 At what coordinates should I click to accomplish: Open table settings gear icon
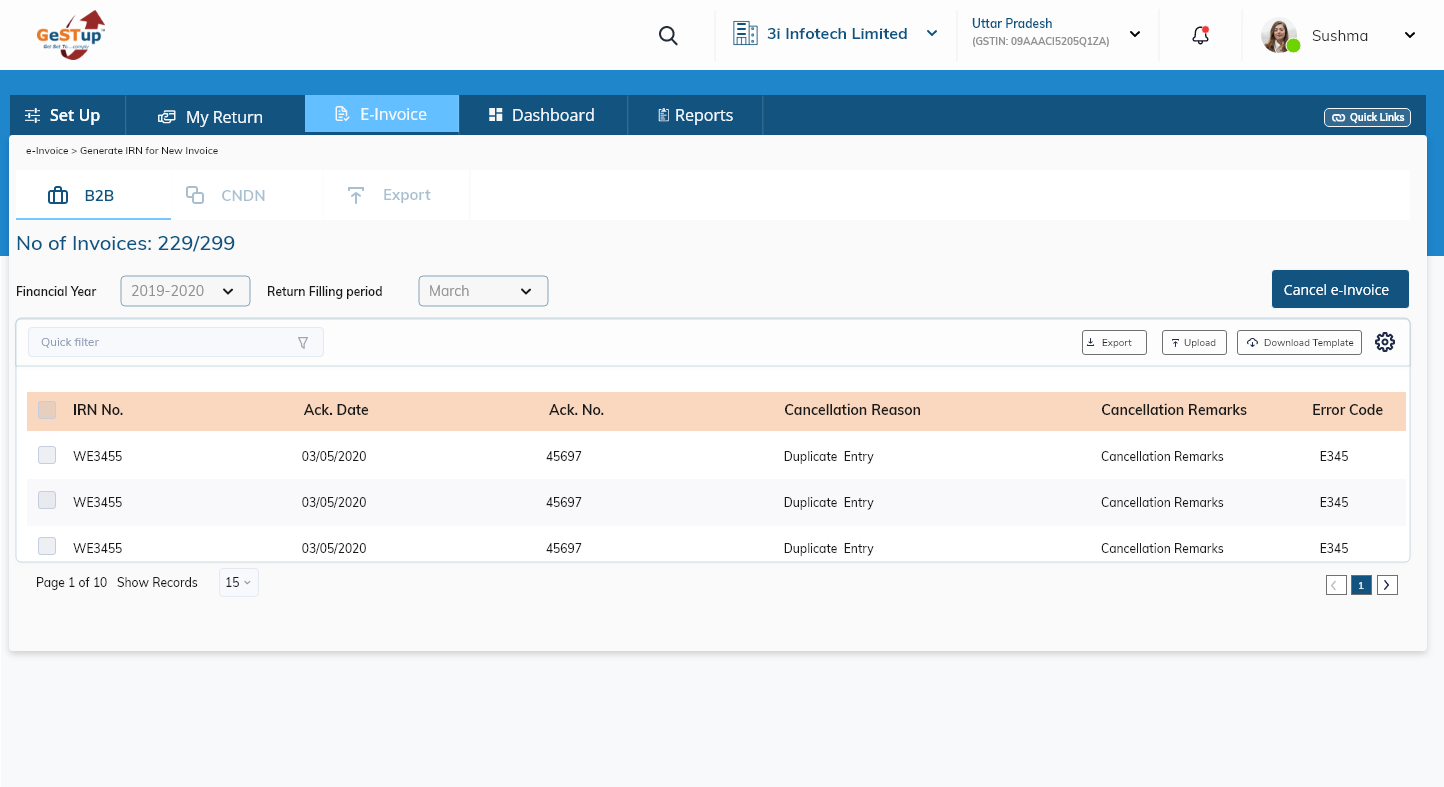coord(1384,342)
